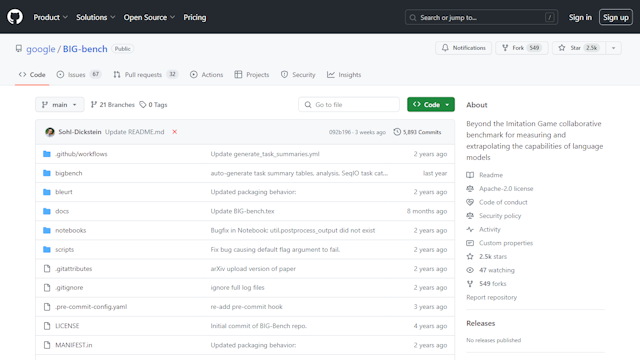The height and width of the screenshot is (360, 640).
Task: Go to Sign in
Action: [580, 17]
